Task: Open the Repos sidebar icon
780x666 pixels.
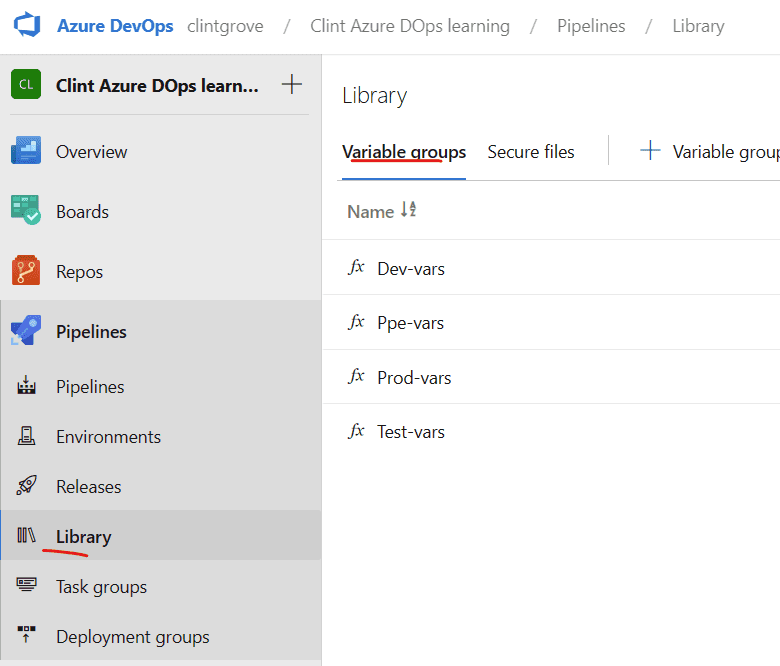Action: 26,271
